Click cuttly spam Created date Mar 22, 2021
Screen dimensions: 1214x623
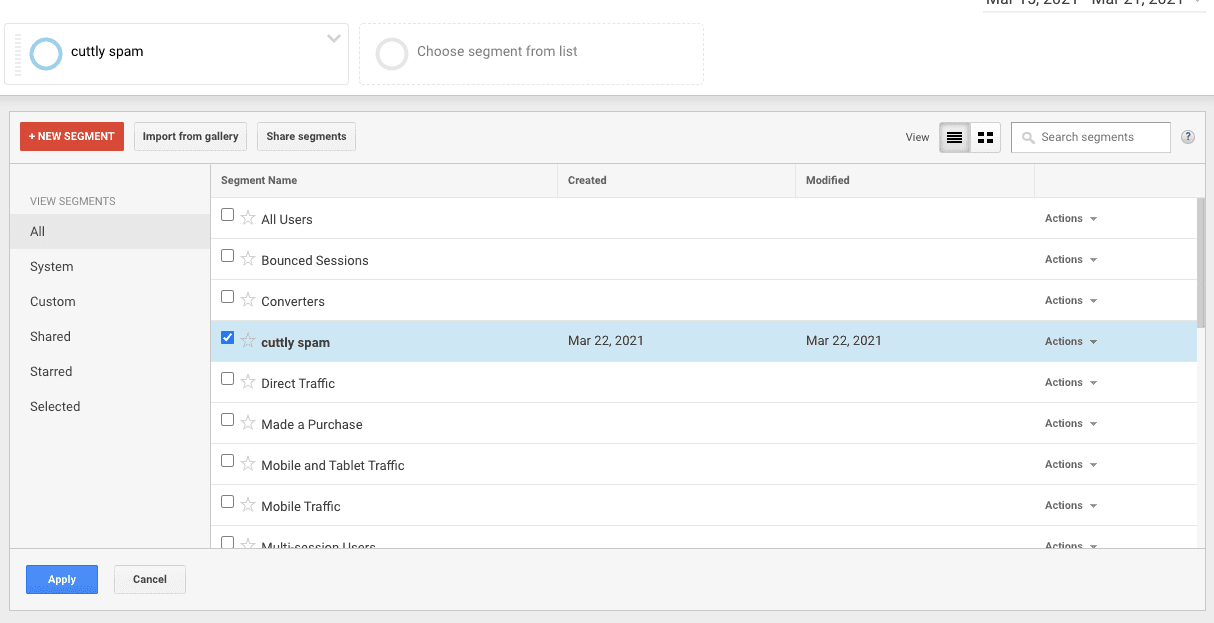pyautogui.click(x=606, y=340)
